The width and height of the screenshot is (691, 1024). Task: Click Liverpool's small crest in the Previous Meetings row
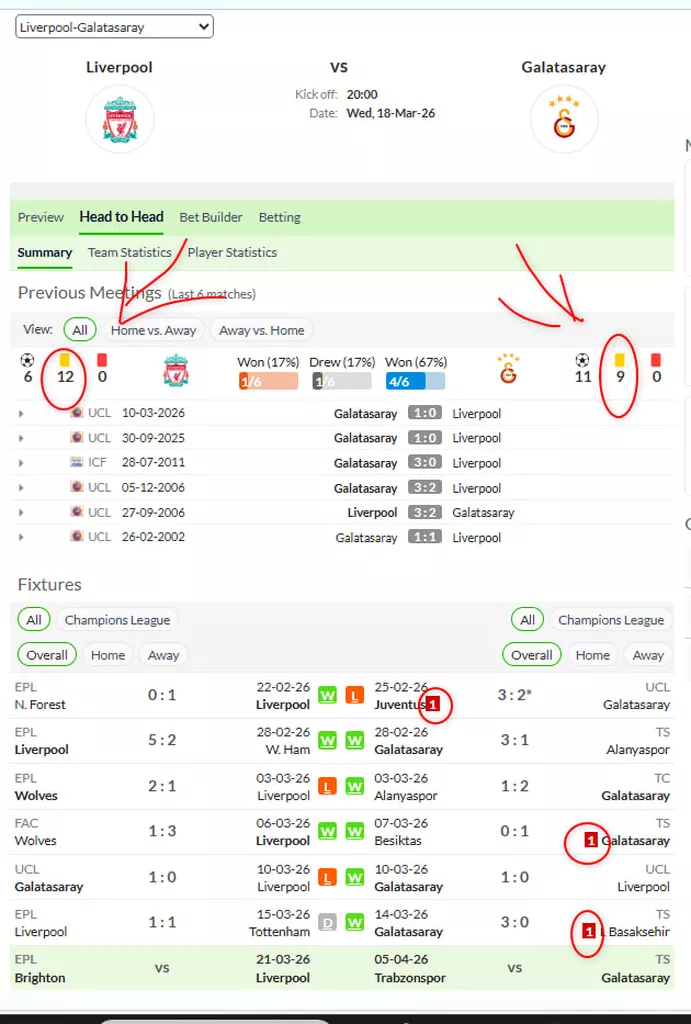pos(176,371)
